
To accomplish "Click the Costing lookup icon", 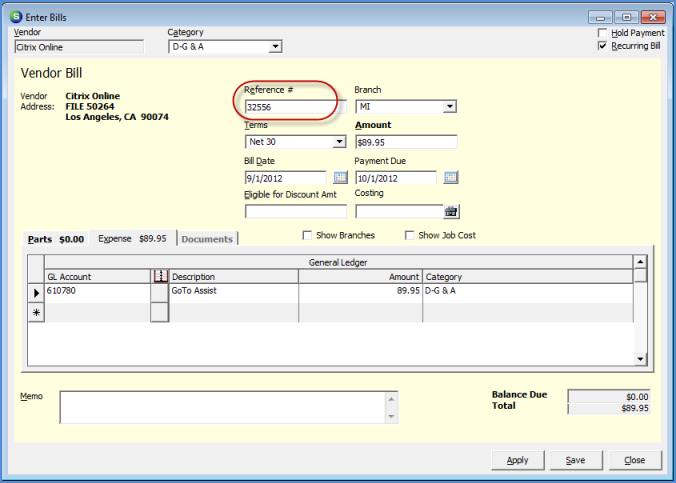I will 451,211.
